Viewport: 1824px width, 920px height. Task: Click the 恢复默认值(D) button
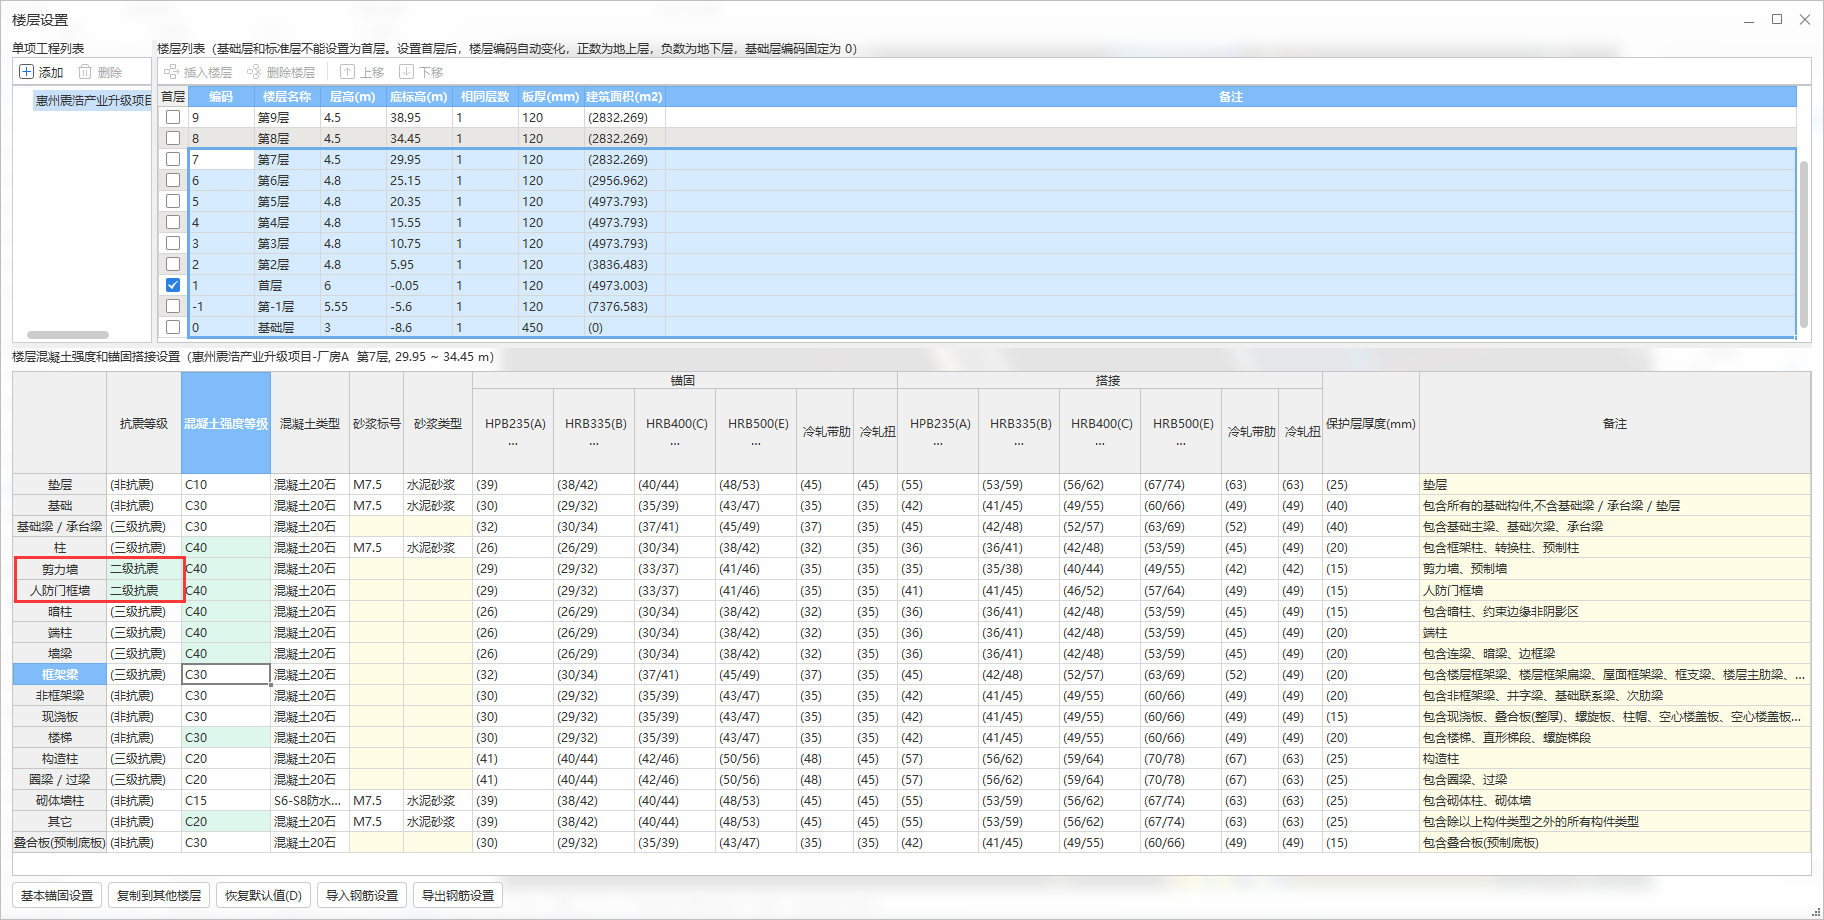(x=263, y=895)
